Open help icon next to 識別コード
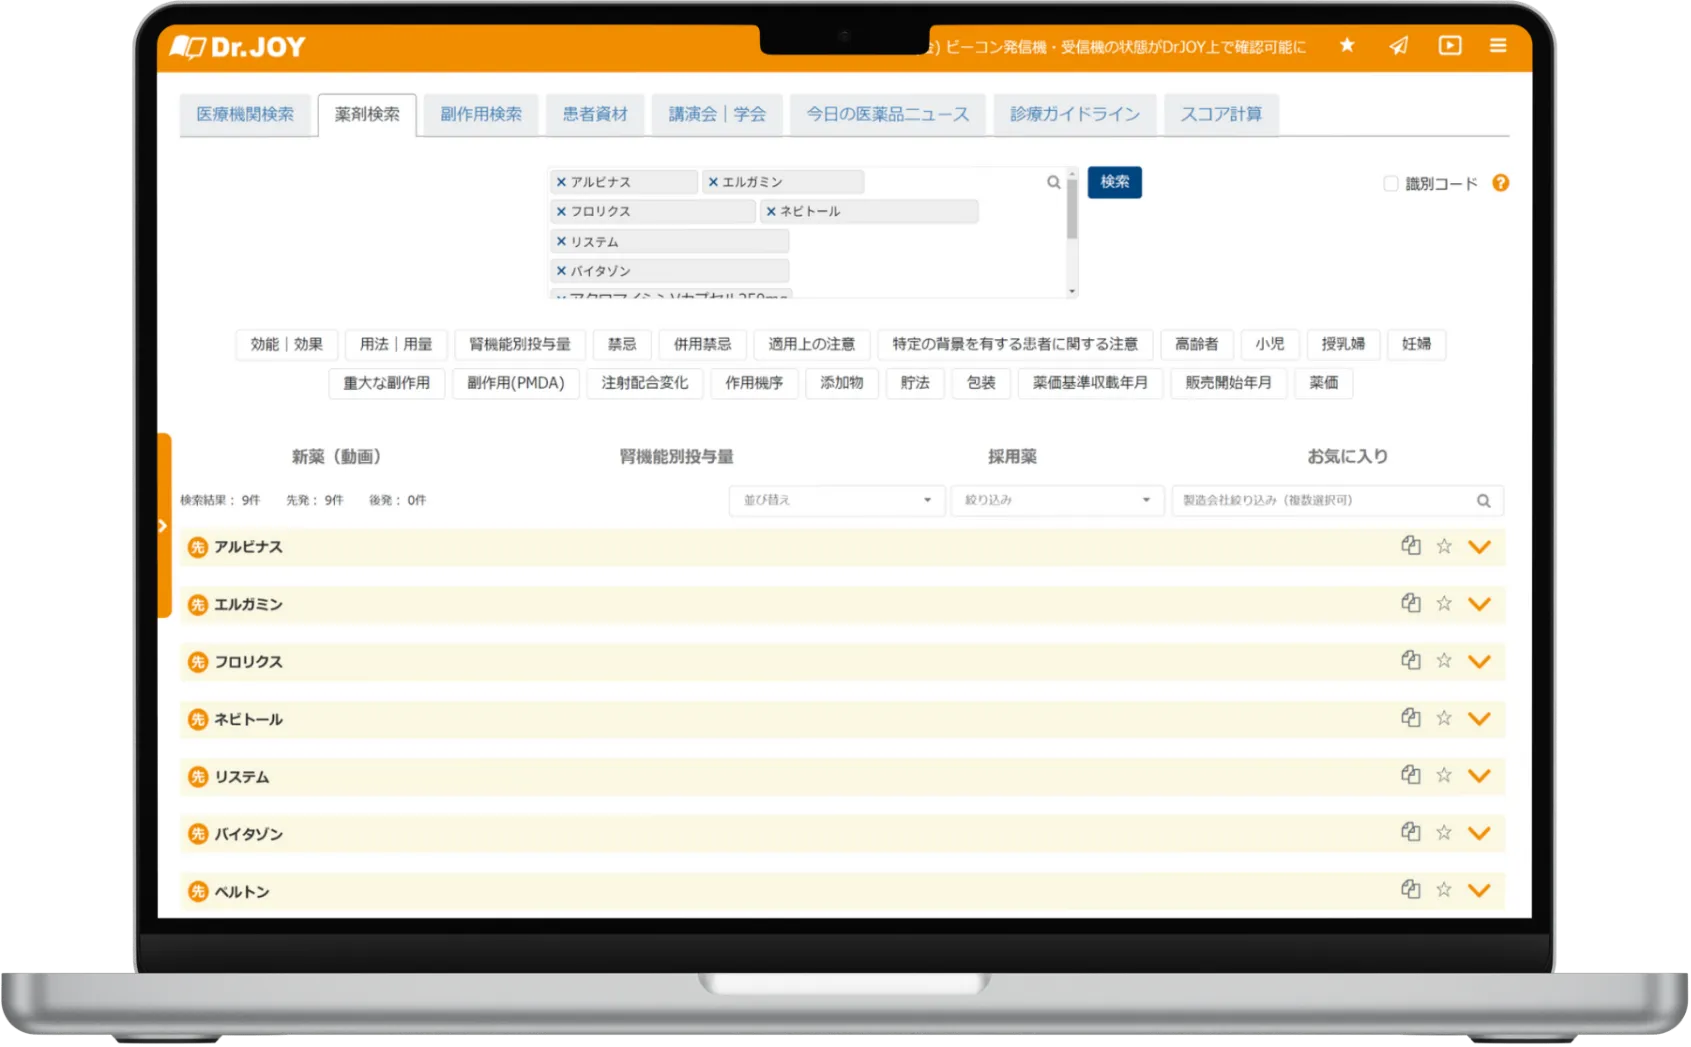Image resolution: width=1691 pixels, height=1047 pixels. (x=1500, y=183)
